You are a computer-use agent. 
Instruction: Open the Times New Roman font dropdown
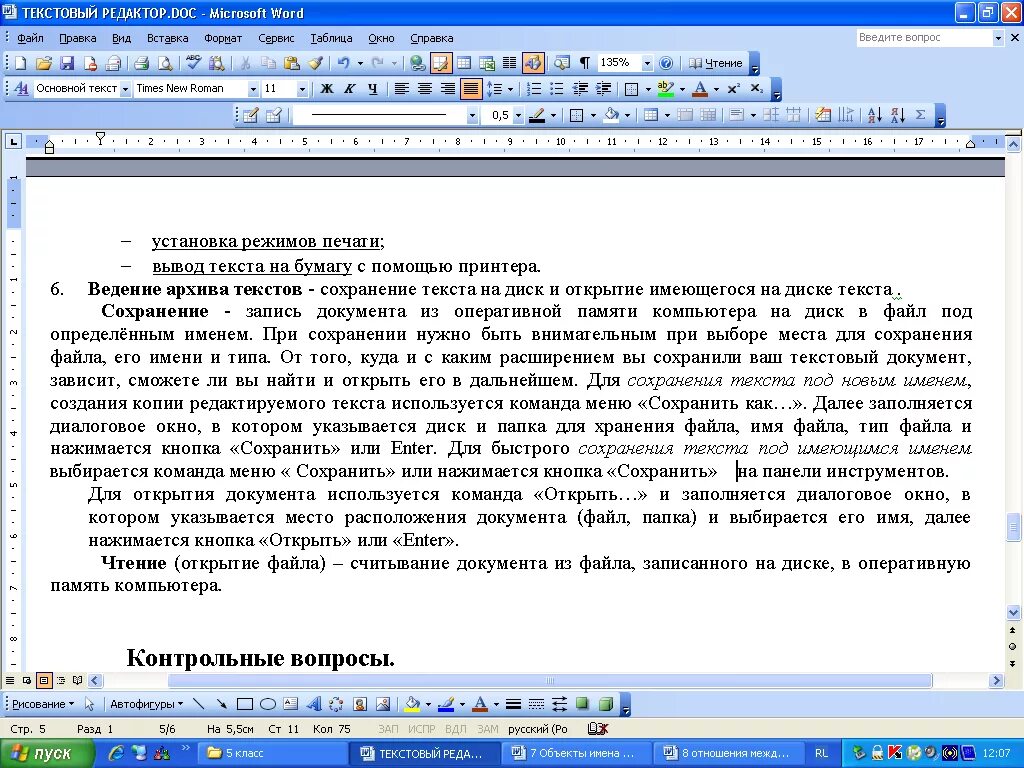pyautogui.click(x=253, y=89)
